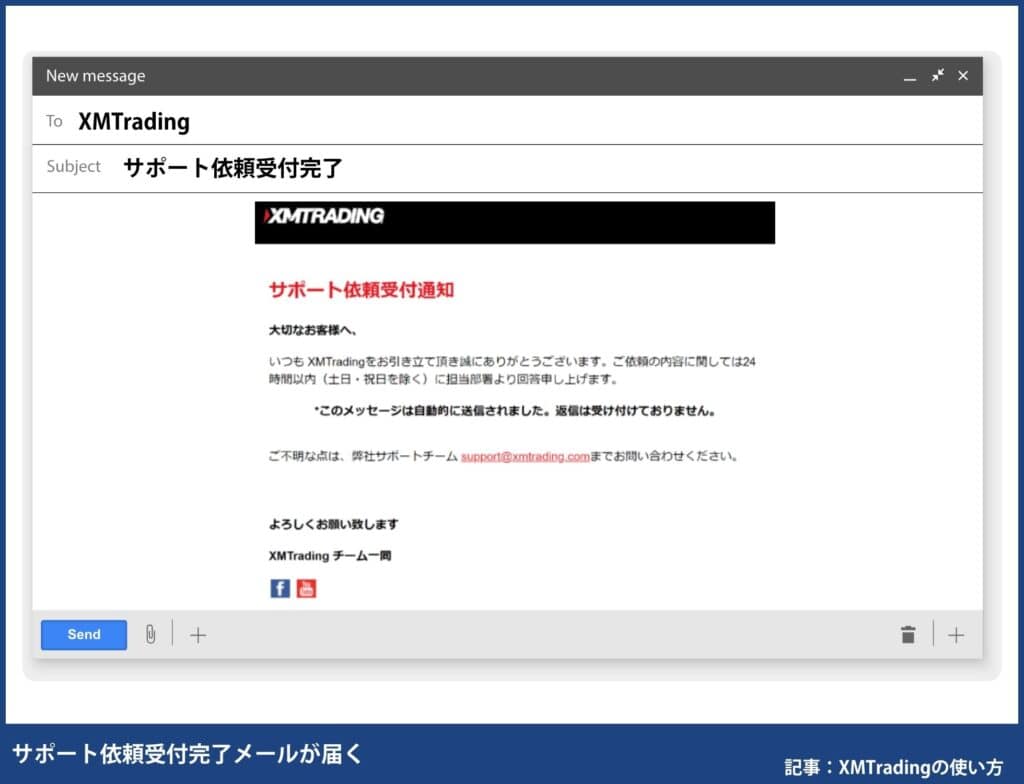1024x784 pixels.
Task: Click the red heading サポート依頼受付通知
Action: click(361, 289)
